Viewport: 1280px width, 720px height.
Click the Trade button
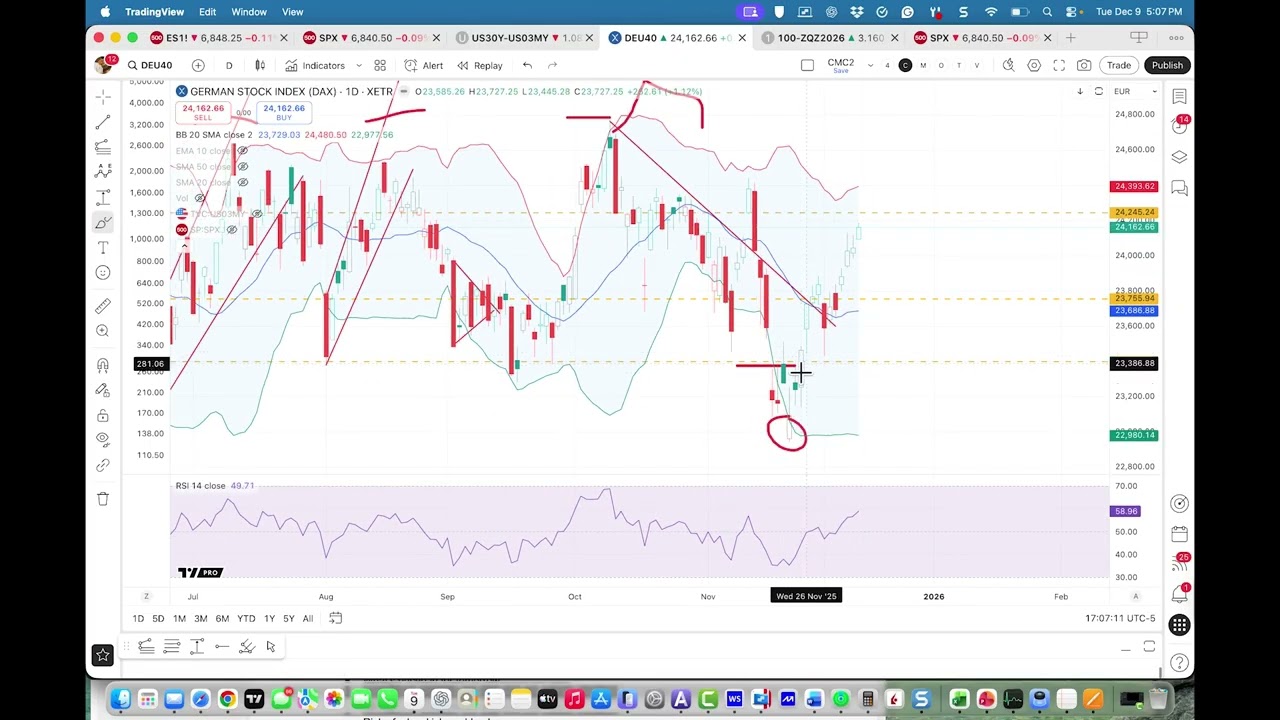coord(1119,65)
